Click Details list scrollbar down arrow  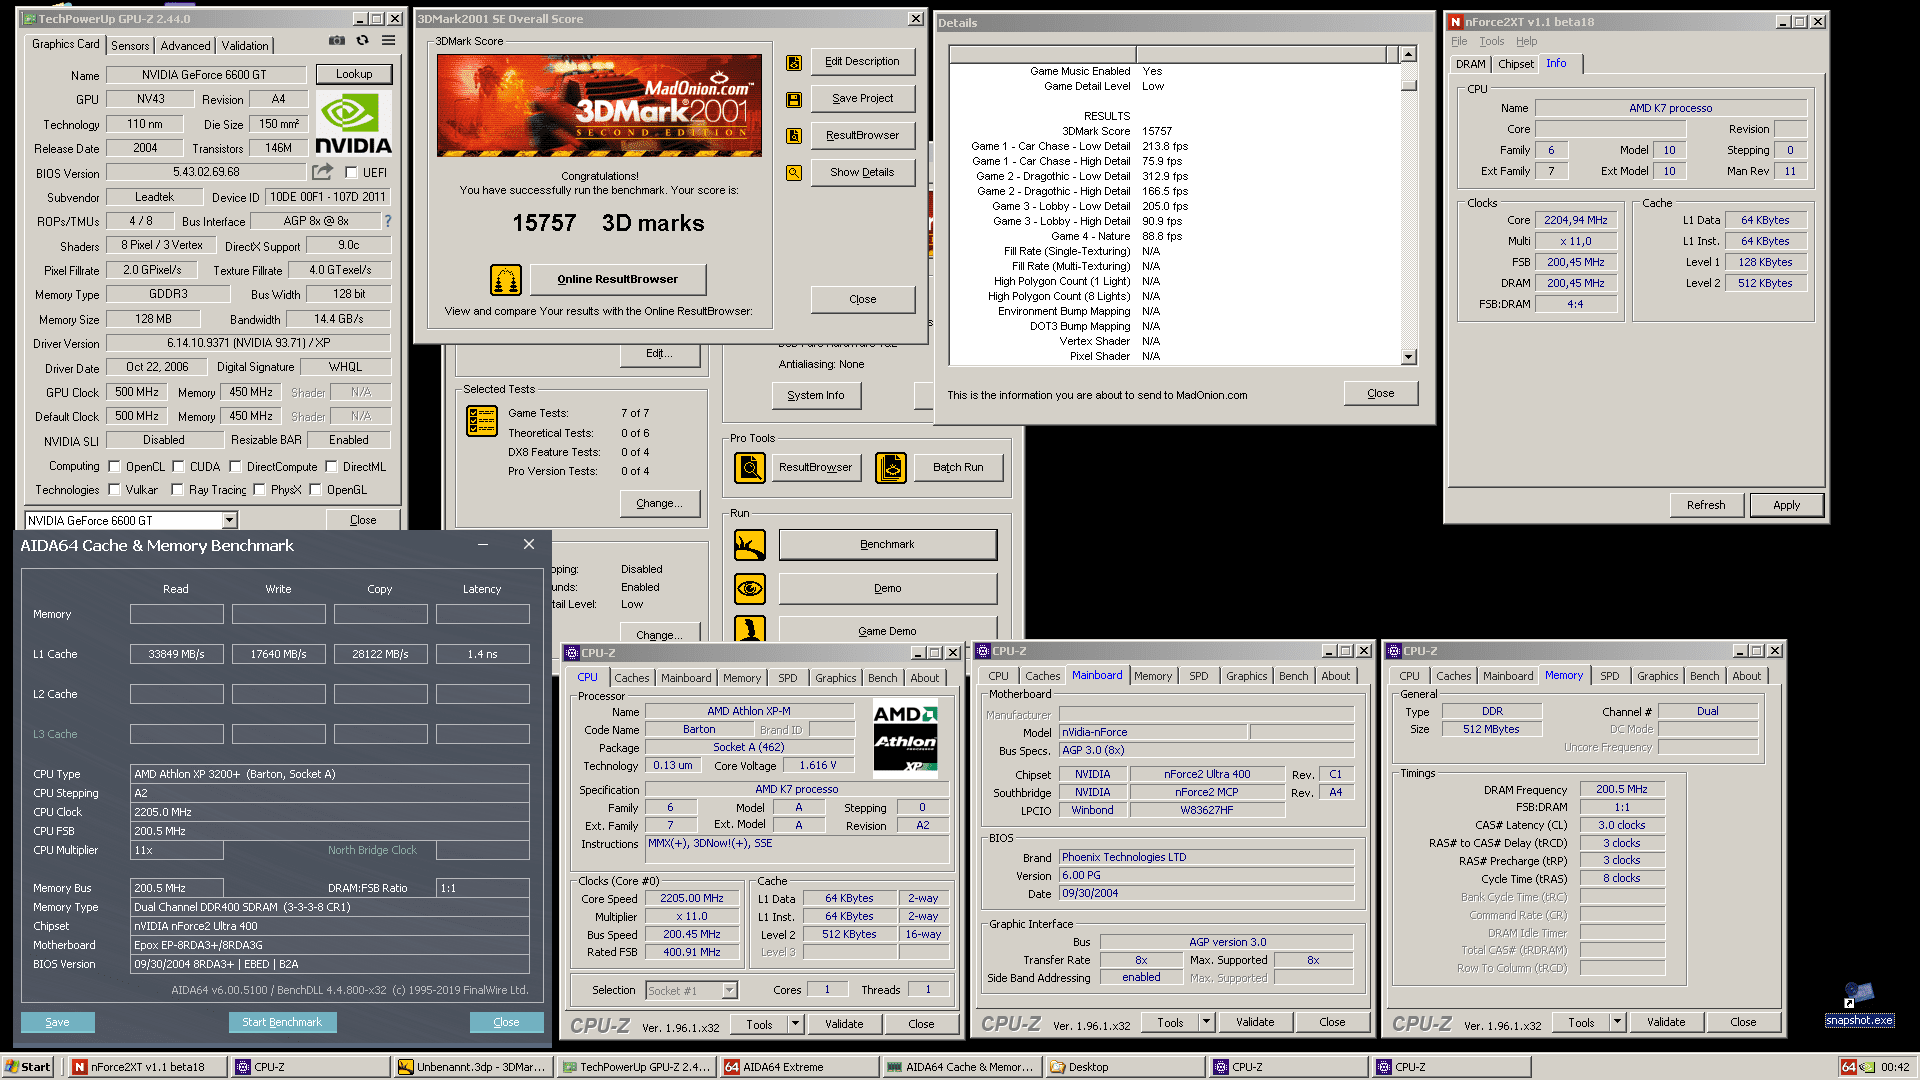click(x=1408, y=357)
